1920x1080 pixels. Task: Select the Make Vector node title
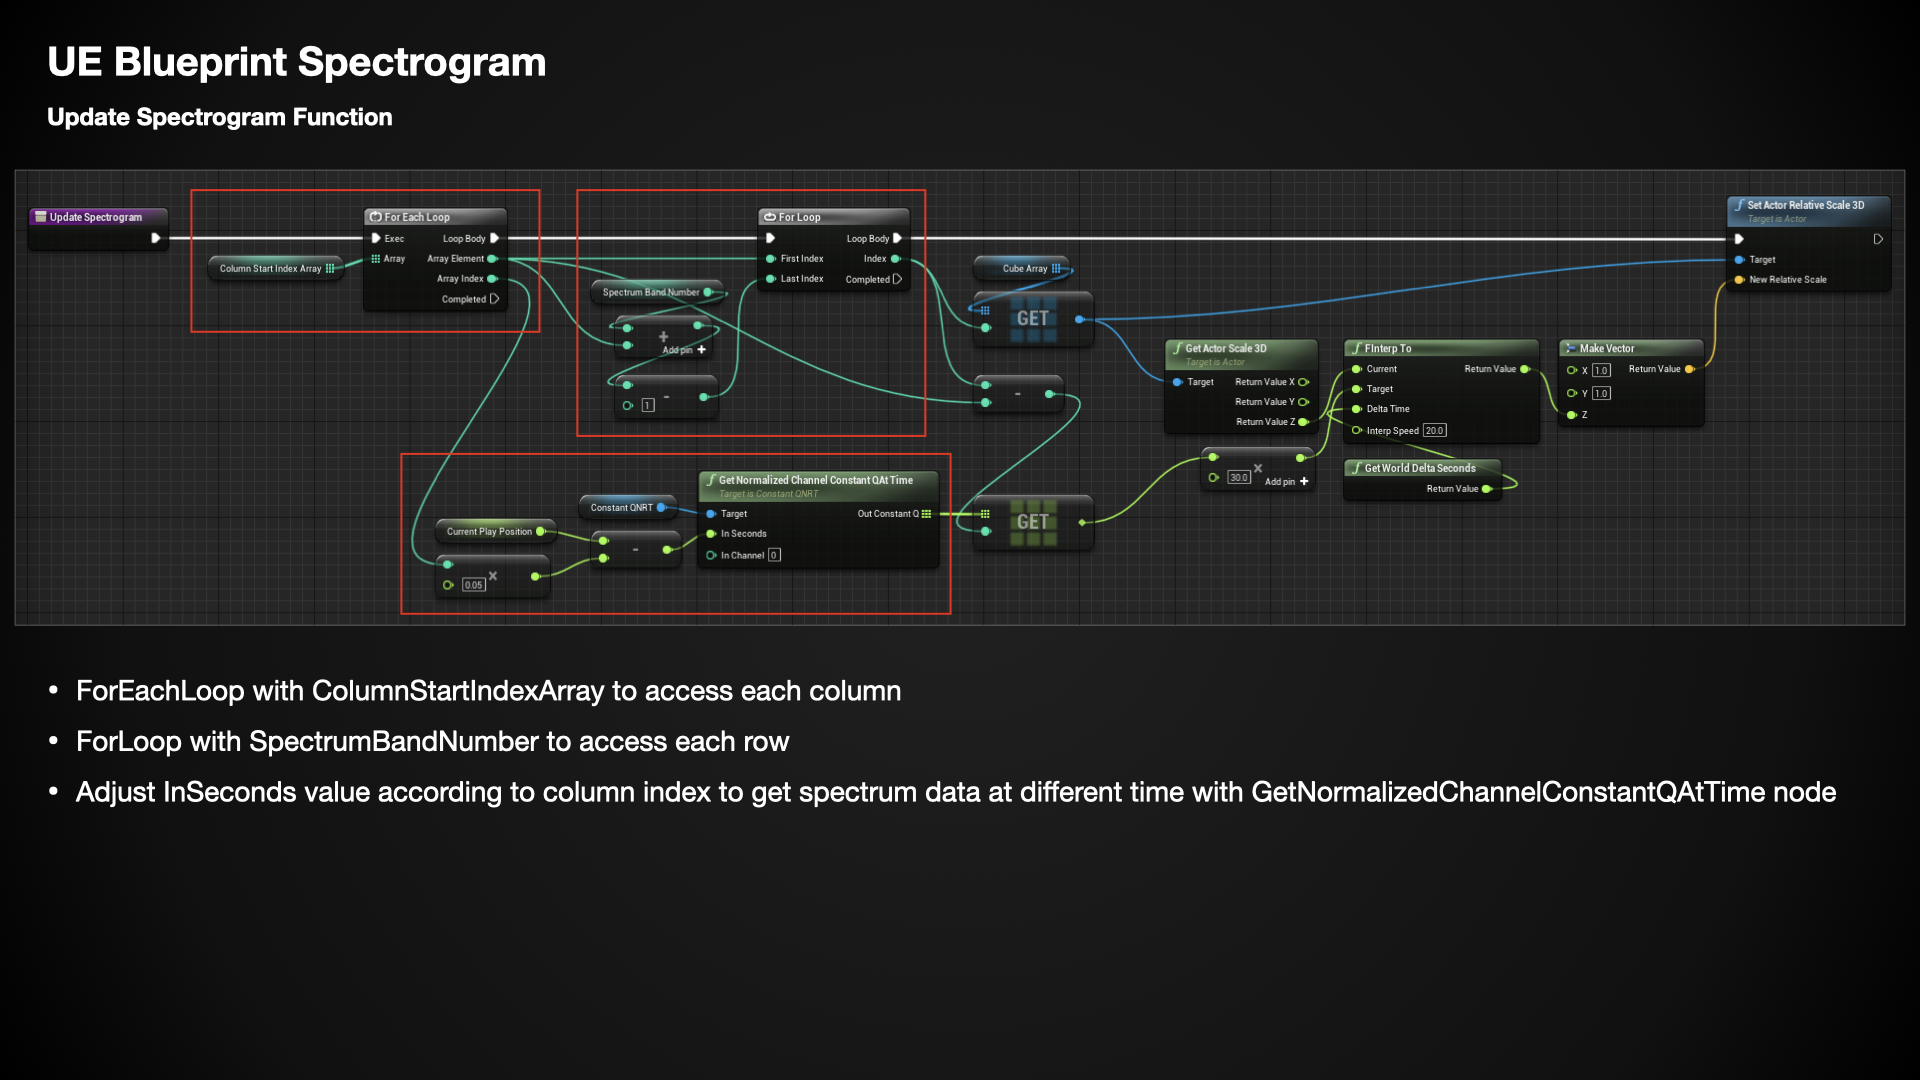pyautogui.click(x=1607, y=348)
